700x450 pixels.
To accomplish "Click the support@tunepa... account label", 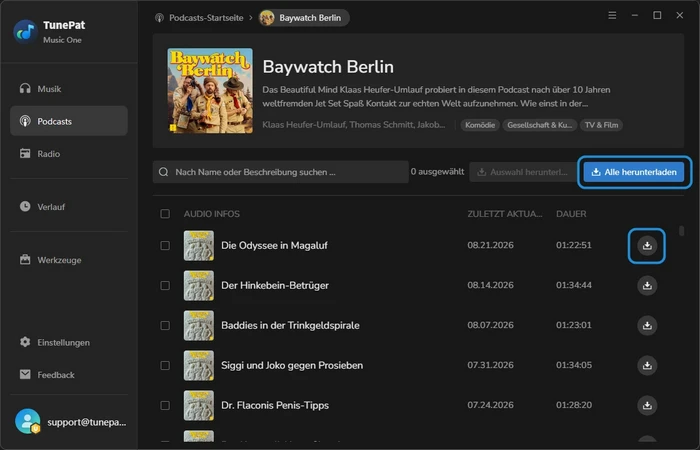I will click(87, 422).
